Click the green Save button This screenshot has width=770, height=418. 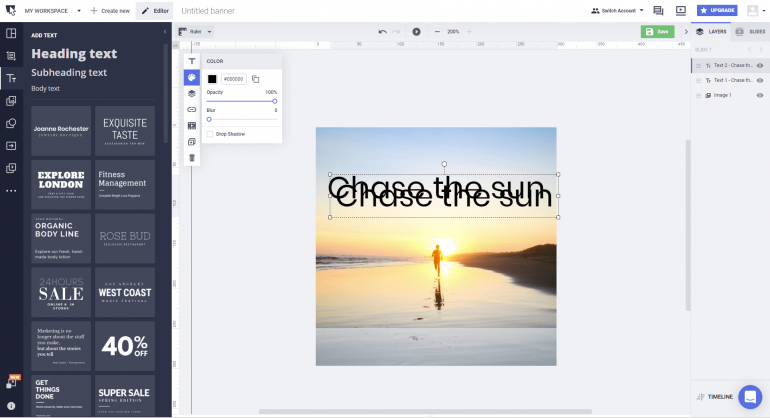coord(657,32)
